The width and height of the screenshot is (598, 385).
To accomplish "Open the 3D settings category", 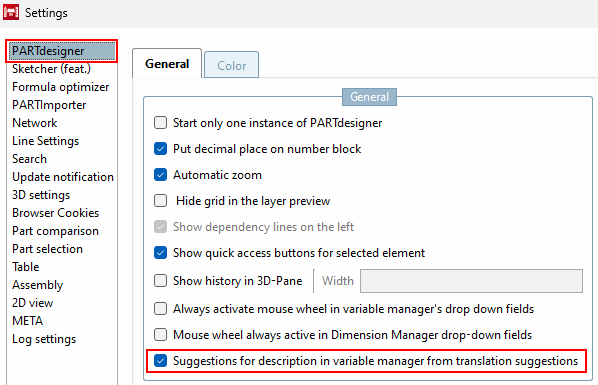I will point(41,195).
